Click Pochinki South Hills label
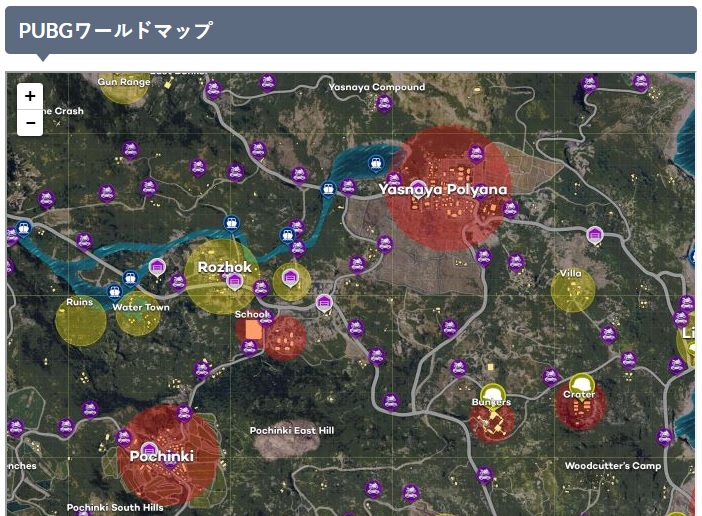 click(115, 507)
